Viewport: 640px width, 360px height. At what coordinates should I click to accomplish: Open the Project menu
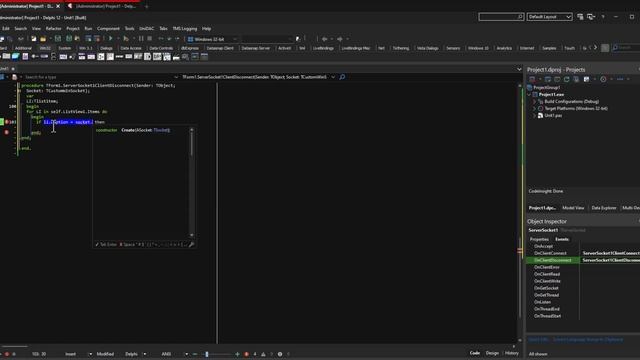[x=73, y=29]
